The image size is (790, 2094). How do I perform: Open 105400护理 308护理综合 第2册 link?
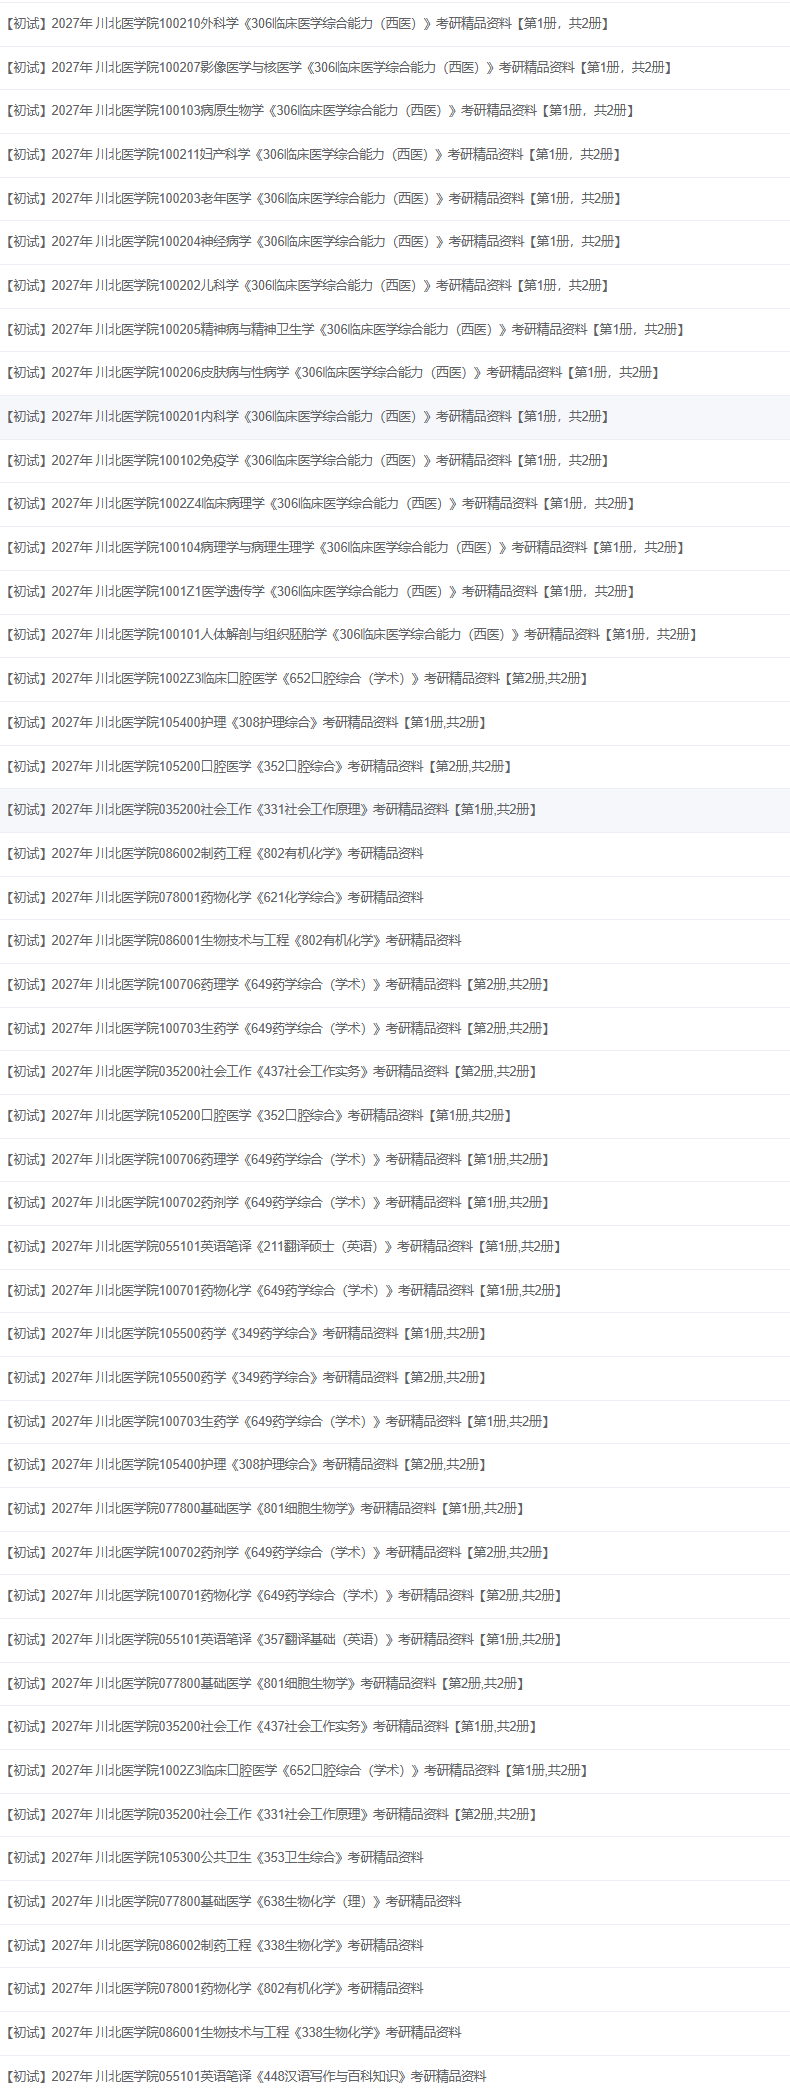coord(245,1464)
